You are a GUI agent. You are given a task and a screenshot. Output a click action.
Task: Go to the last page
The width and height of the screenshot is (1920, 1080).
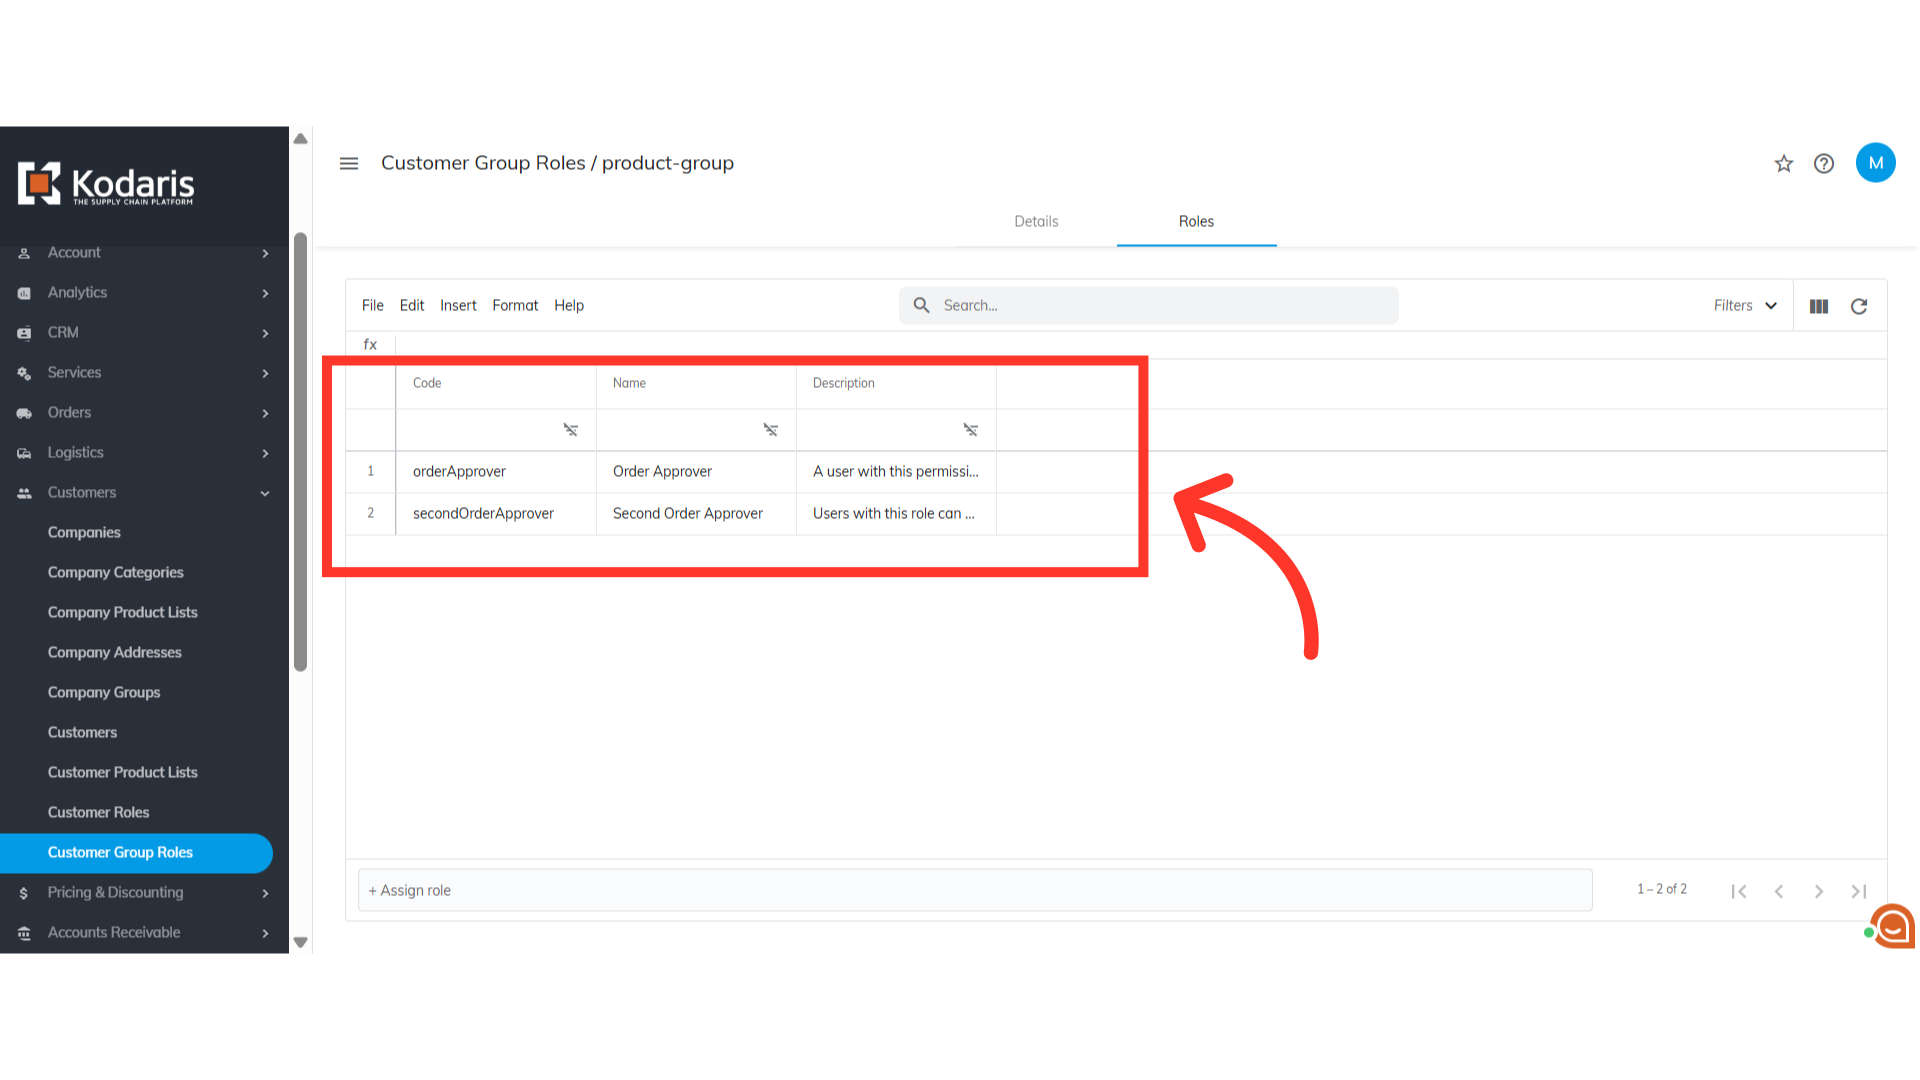[1858, 891]
